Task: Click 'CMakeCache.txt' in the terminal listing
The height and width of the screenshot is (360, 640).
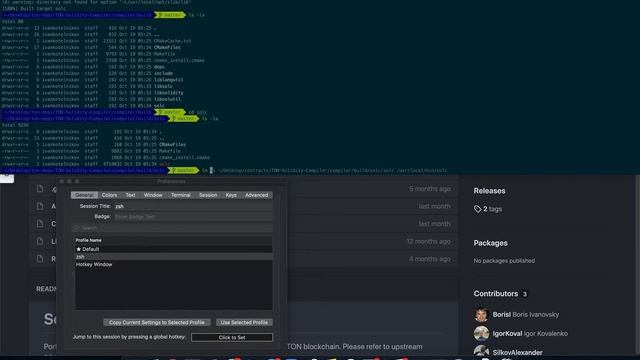Action: click(172, 41)
